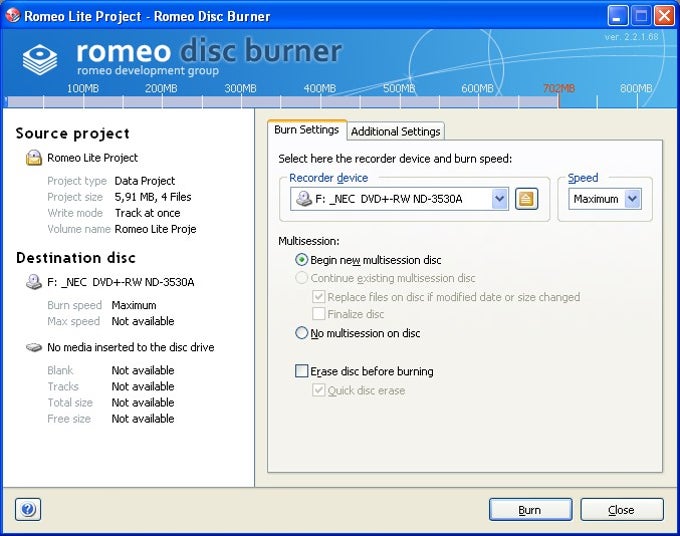Open the Speed dropdown arrow
Viewport: 680px width, 536px height.
(633, 199)
